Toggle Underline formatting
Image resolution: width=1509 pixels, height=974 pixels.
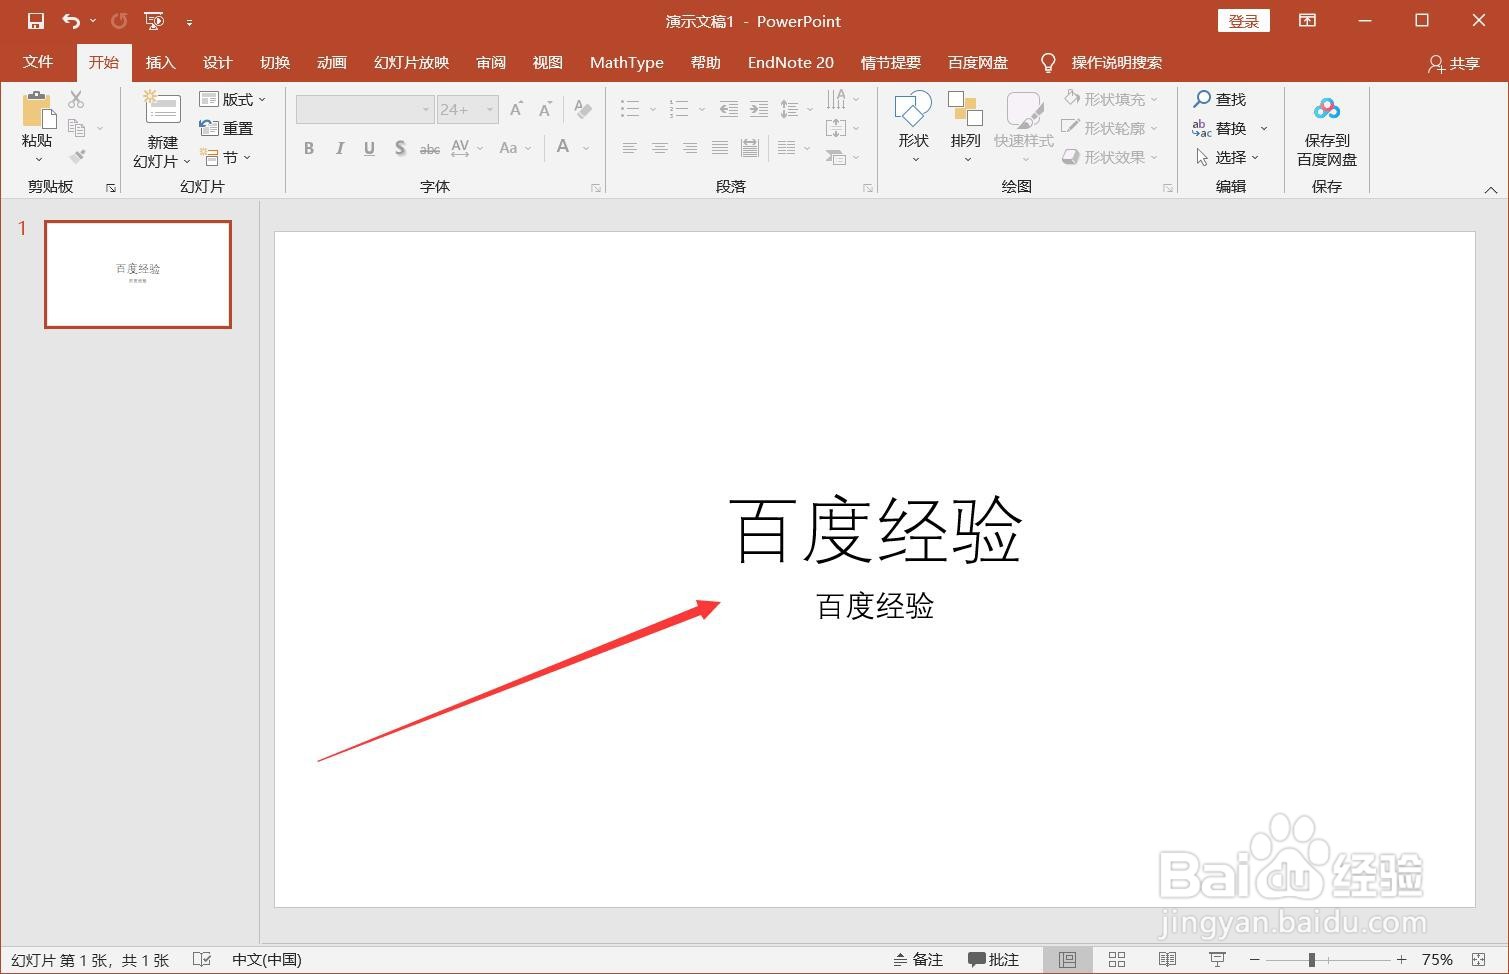370,148
